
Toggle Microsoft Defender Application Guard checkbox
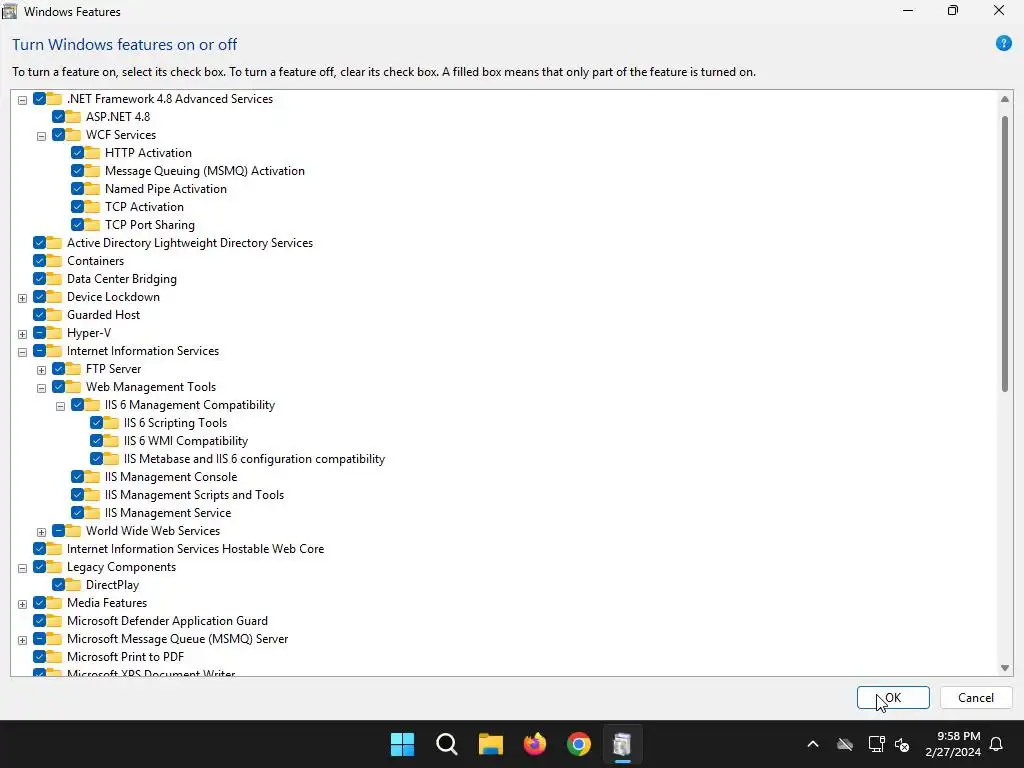tap(39, 620)
